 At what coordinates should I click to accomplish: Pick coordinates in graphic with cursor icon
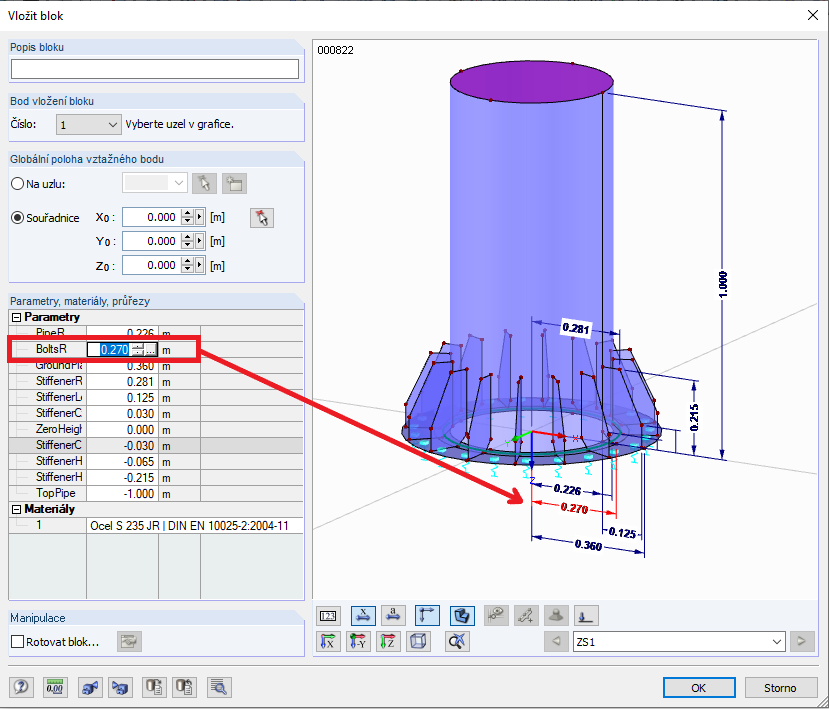(x=262, y=218)
